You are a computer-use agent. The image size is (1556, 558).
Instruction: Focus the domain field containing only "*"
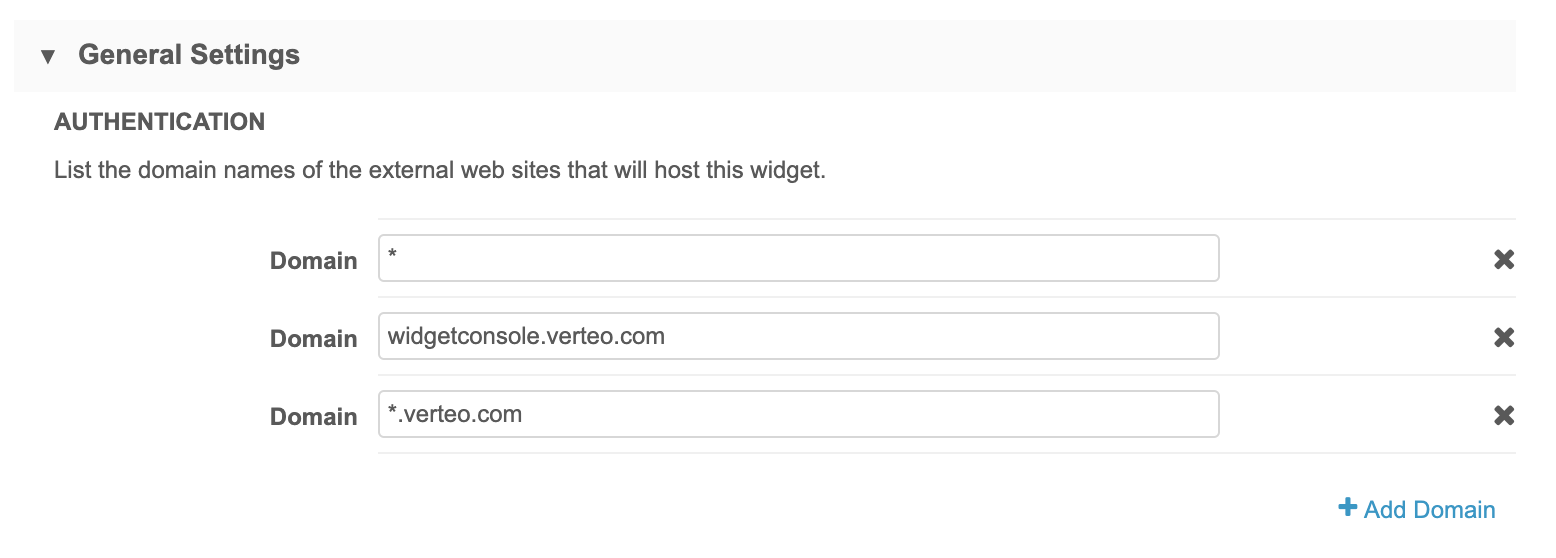(x=798, y=258)
